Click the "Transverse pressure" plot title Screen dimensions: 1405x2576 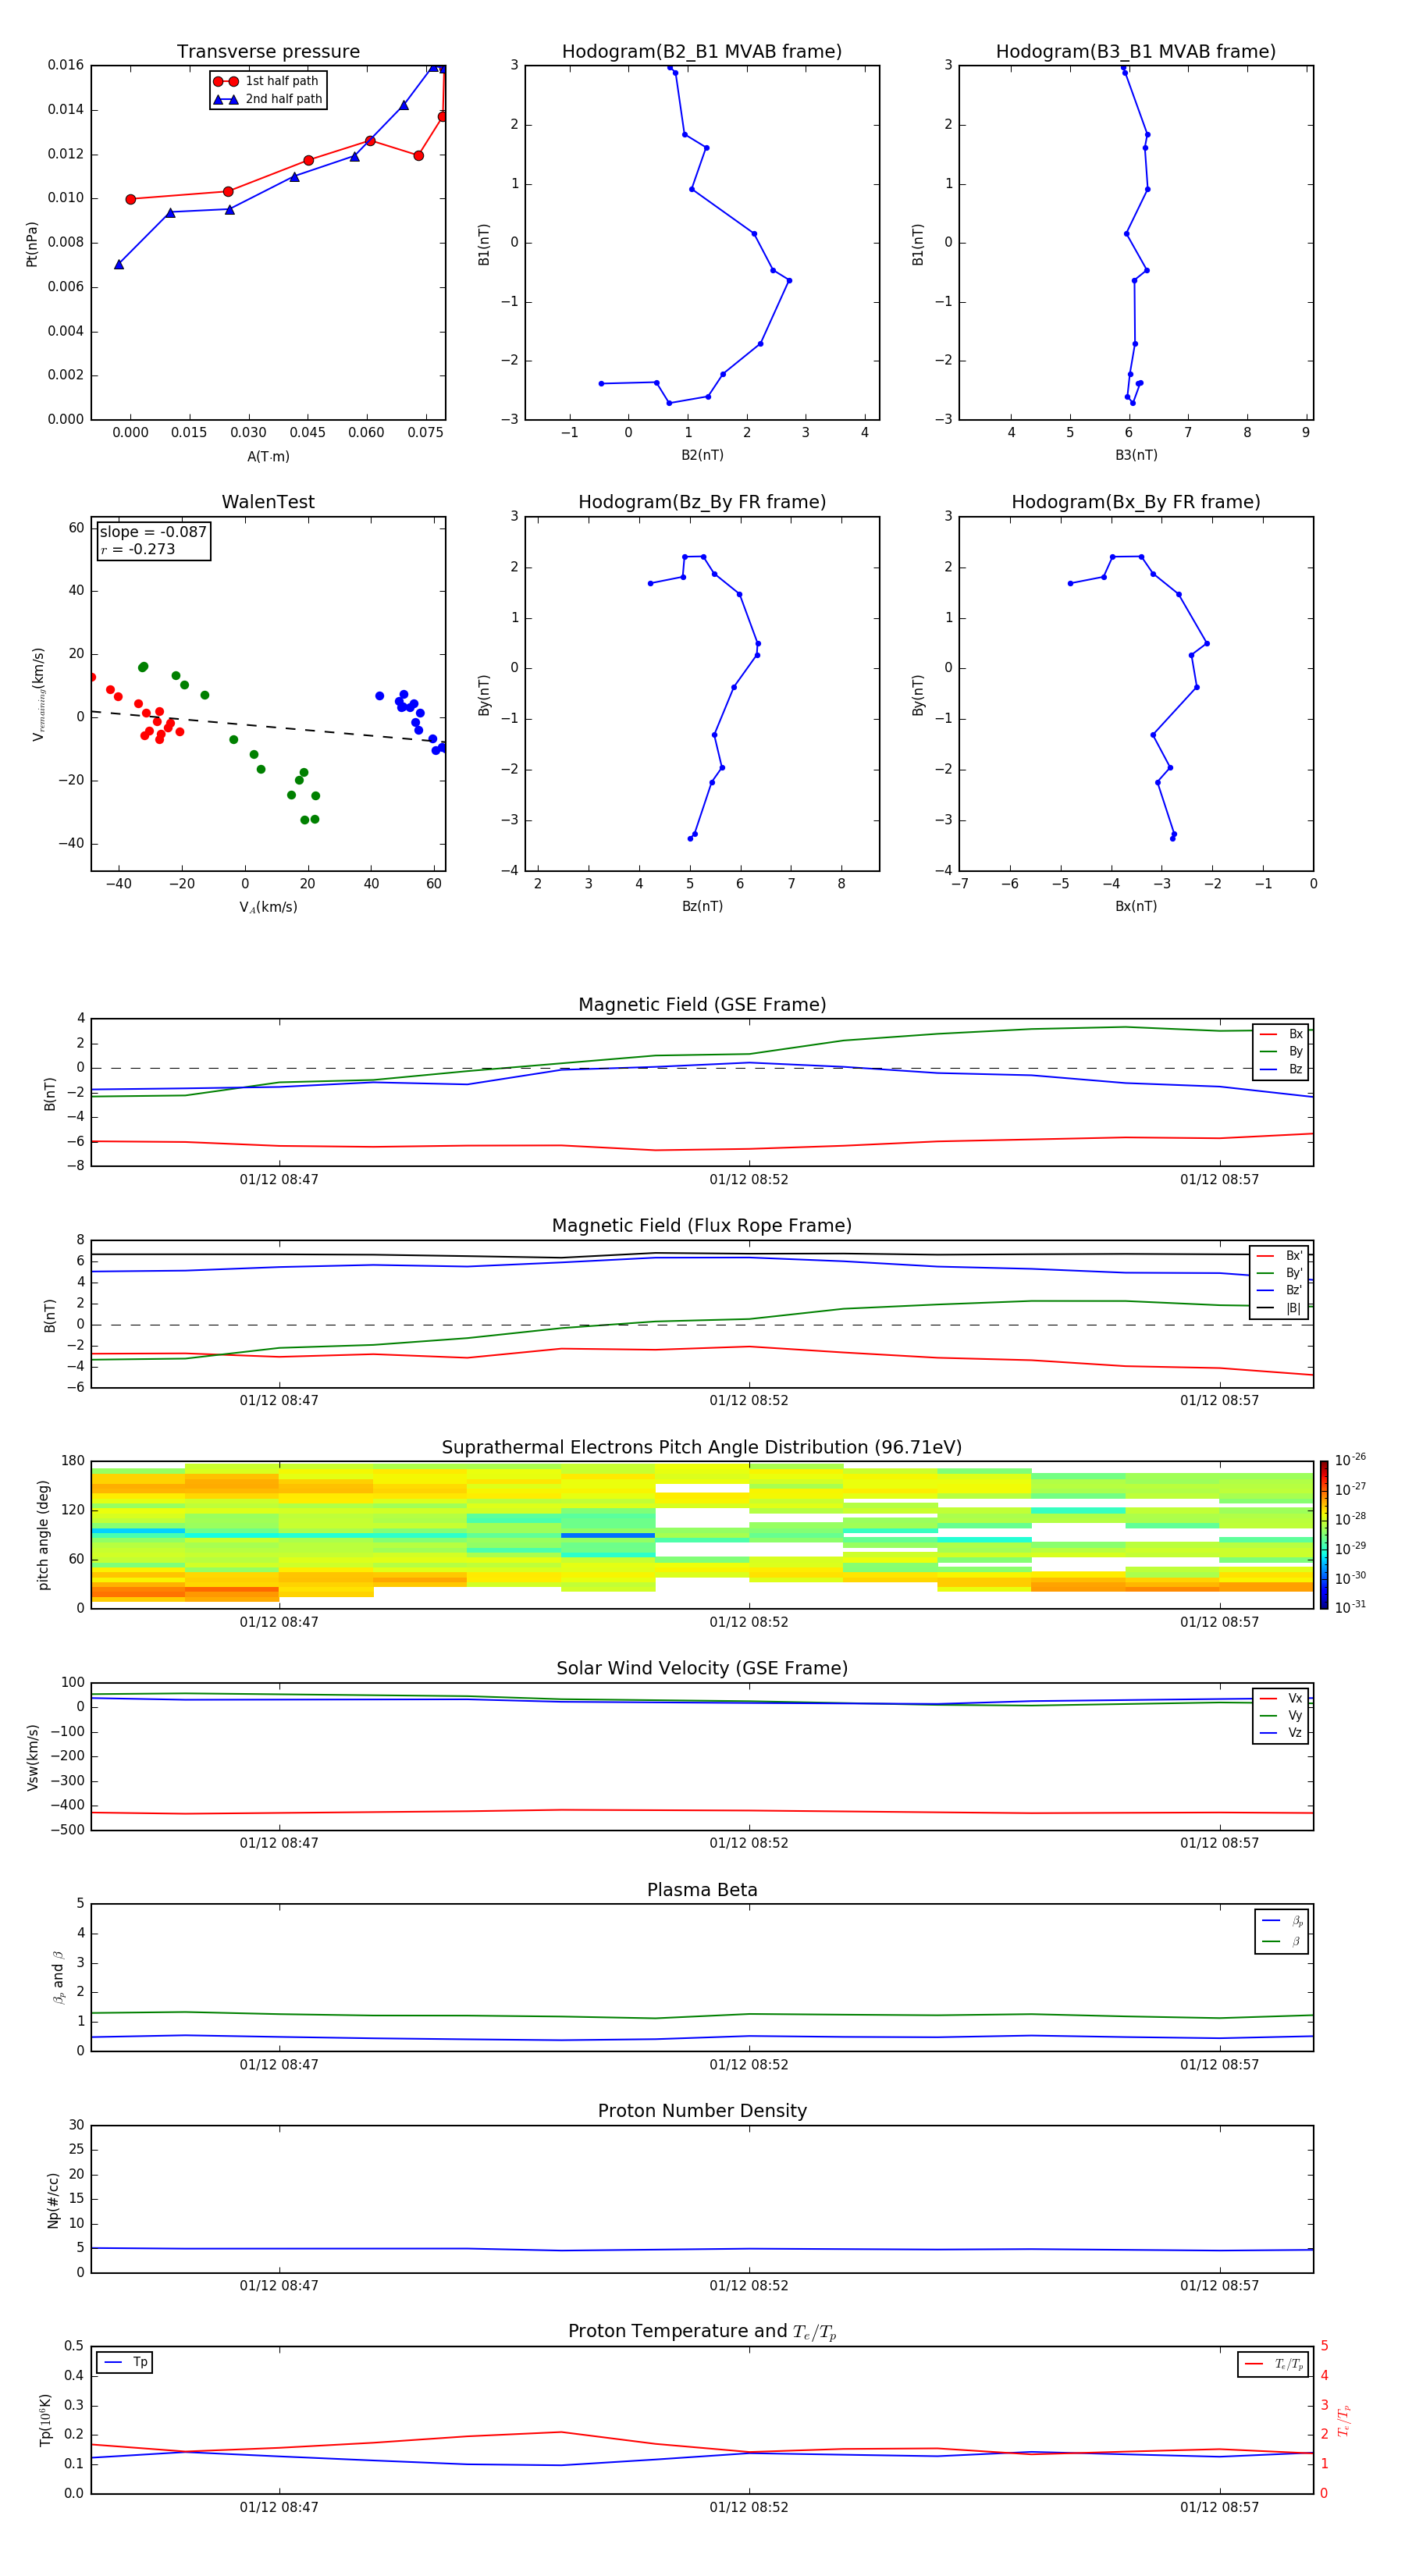tap(268, 52)
